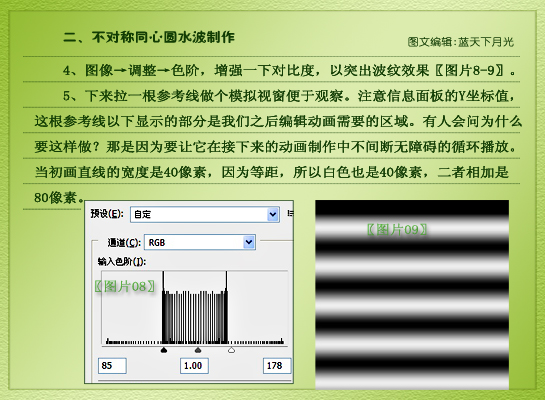Click the shadow input field showing 85
This screenshot has width=545, height=400.
(x=112, y=366)
